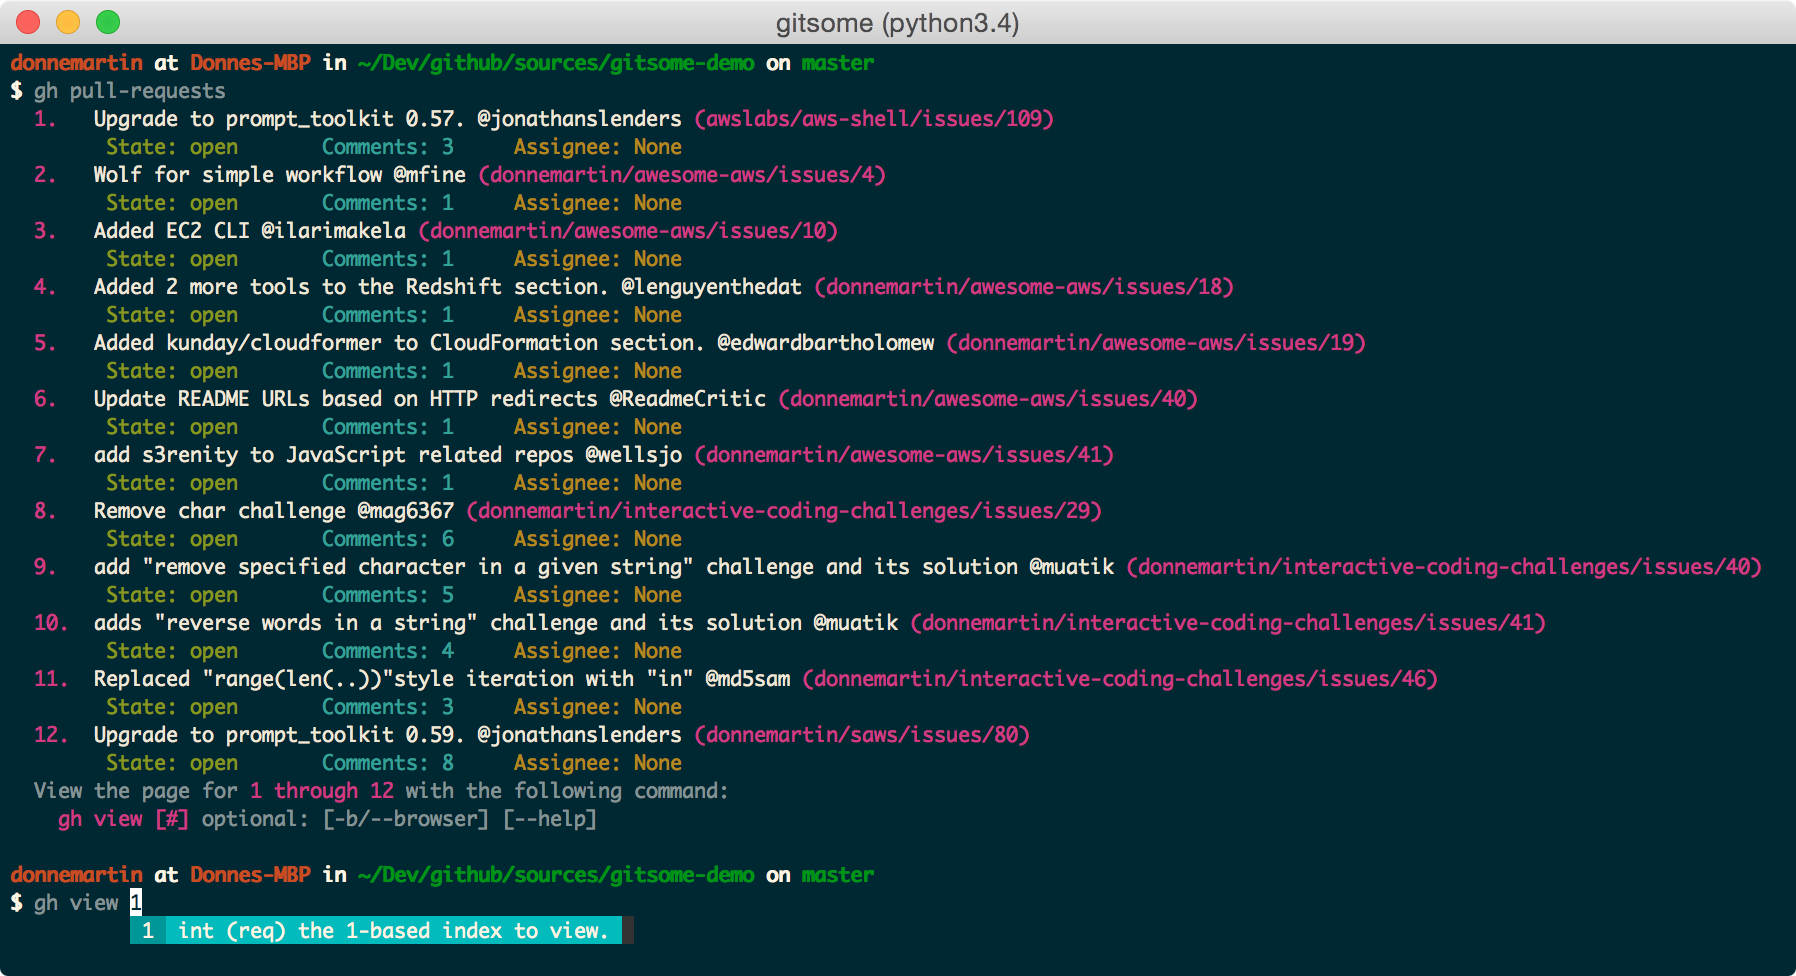The width and height of the screenshot is (1796, 976).
Task: Select the autocomplete suggestion '1 int (req)'
Action: click(376, 930)
